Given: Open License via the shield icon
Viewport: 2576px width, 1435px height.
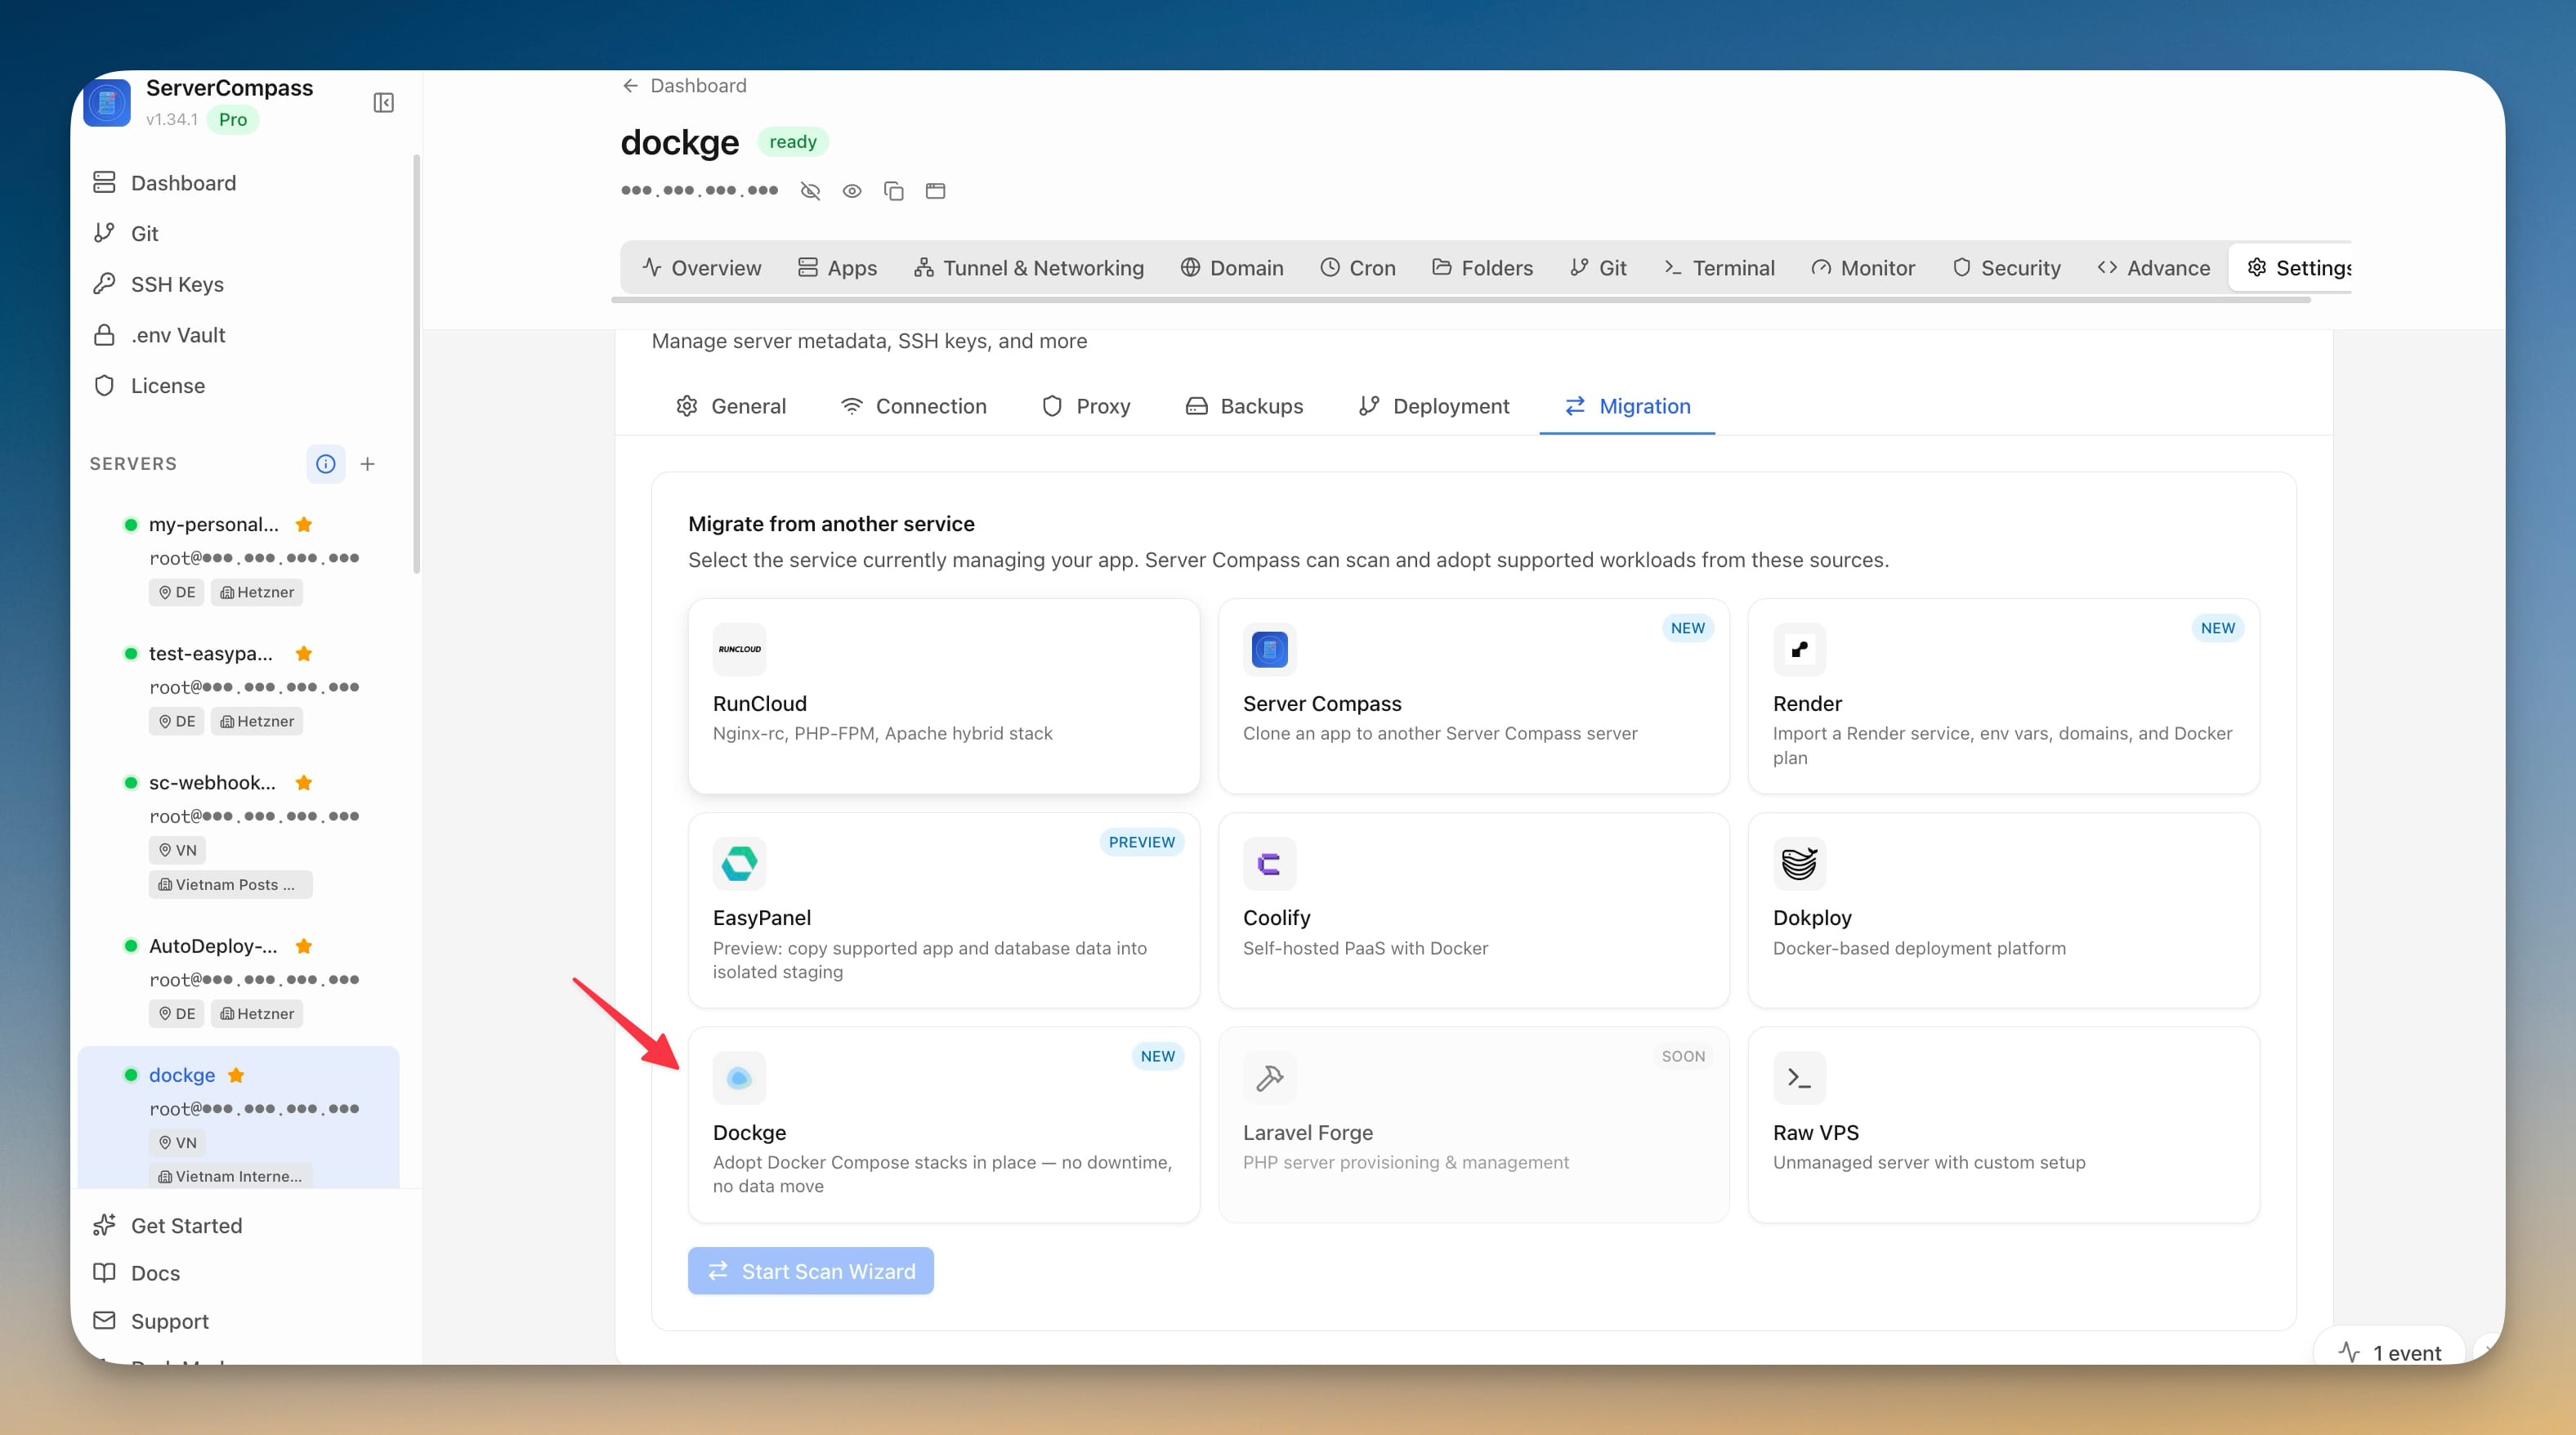Looking at the screenshot, I should click(104, 386).
